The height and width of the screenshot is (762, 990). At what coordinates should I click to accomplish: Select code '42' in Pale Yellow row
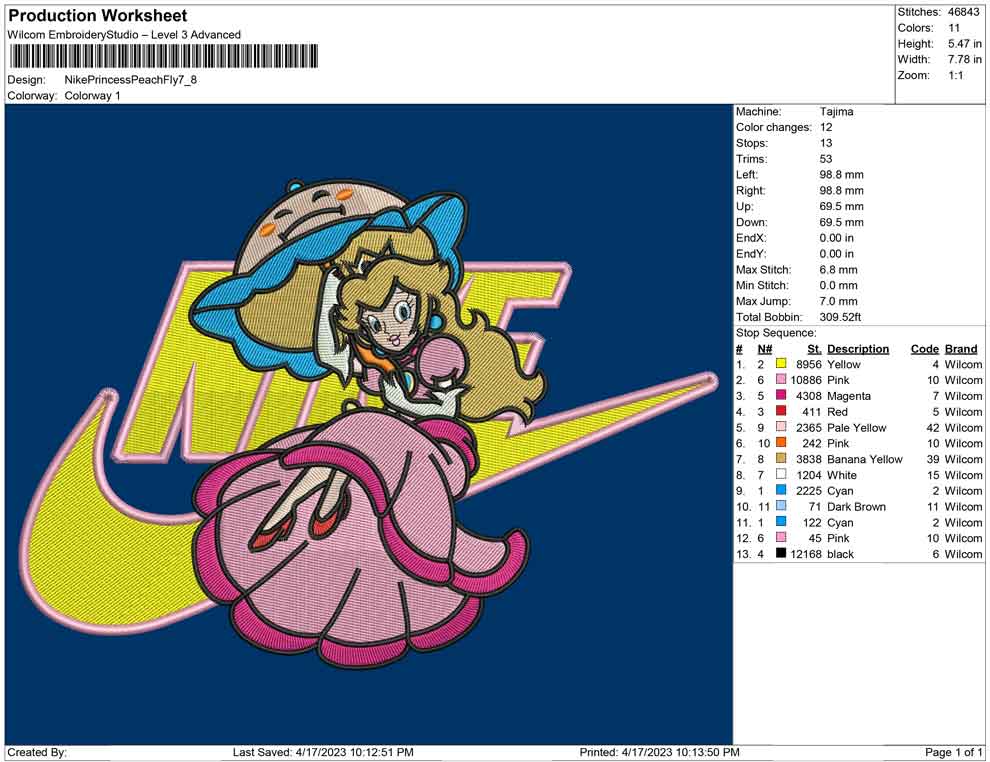point(933,427)
